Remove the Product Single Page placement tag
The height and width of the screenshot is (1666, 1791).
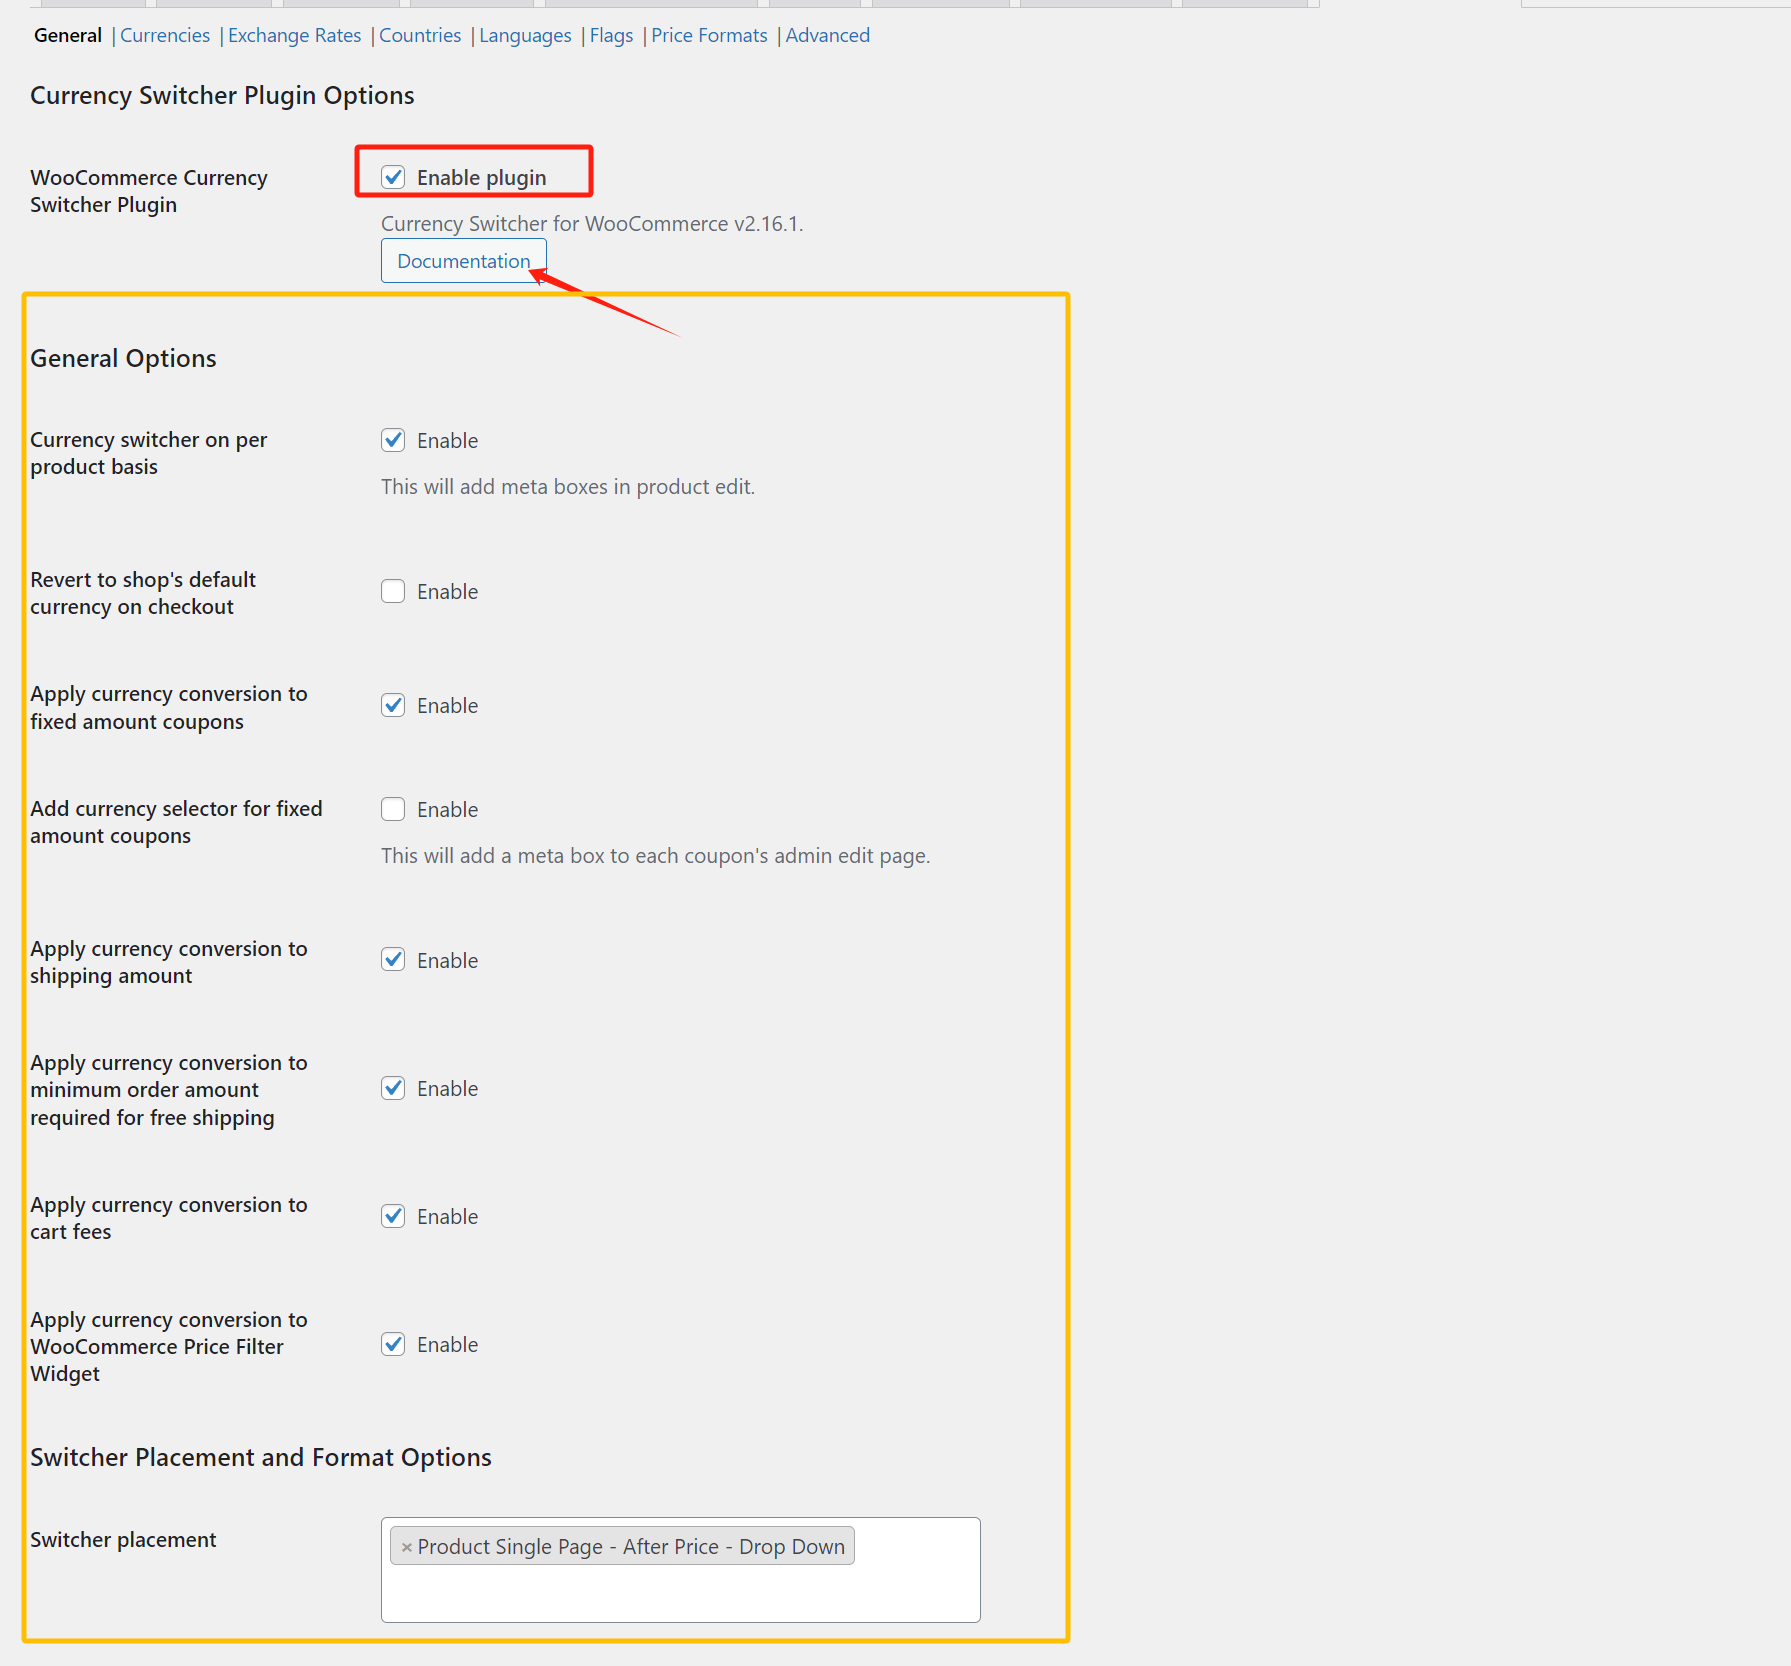[406, 1547]
